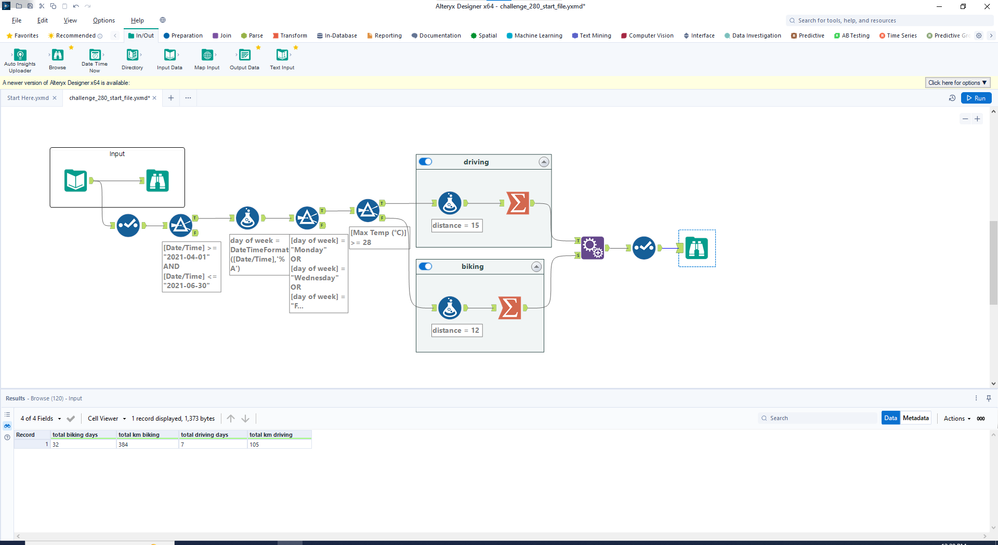This screenshot has width=998, height=545.
Task: Collapse the driving tool container
Action: coord(544,162)
